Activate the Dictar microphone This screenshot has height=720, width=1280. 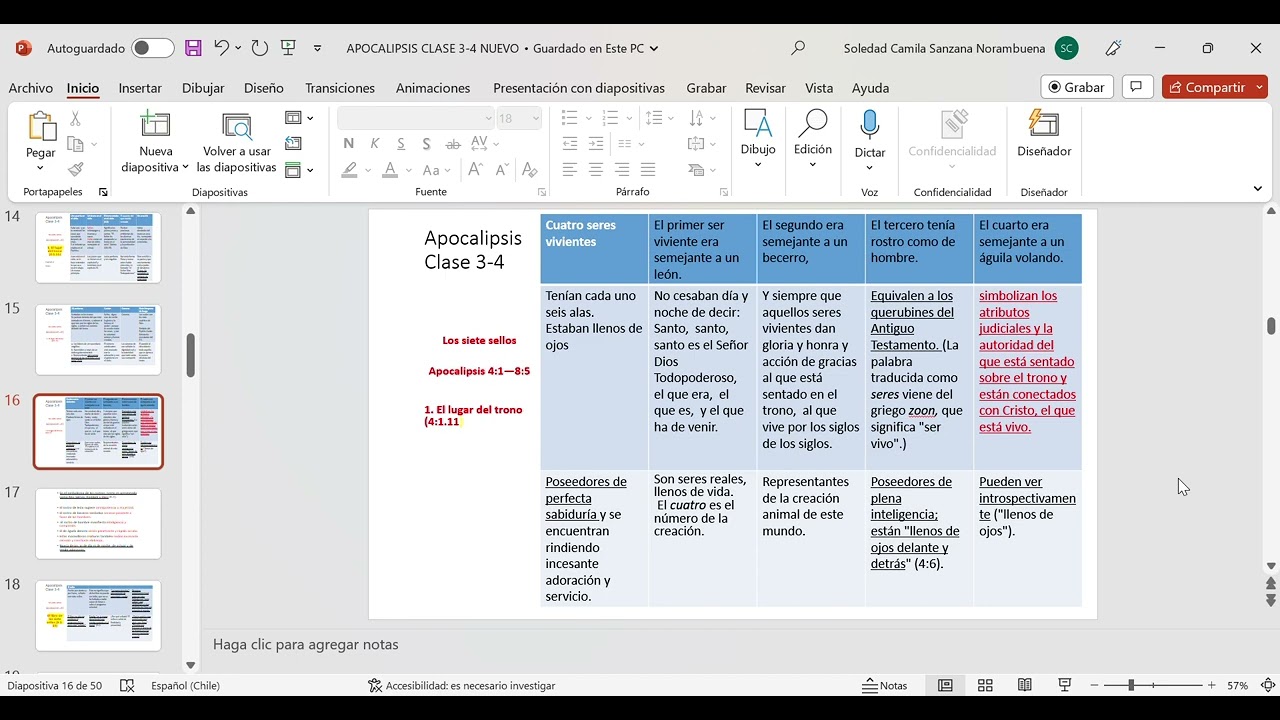click(x=869, y=135)
